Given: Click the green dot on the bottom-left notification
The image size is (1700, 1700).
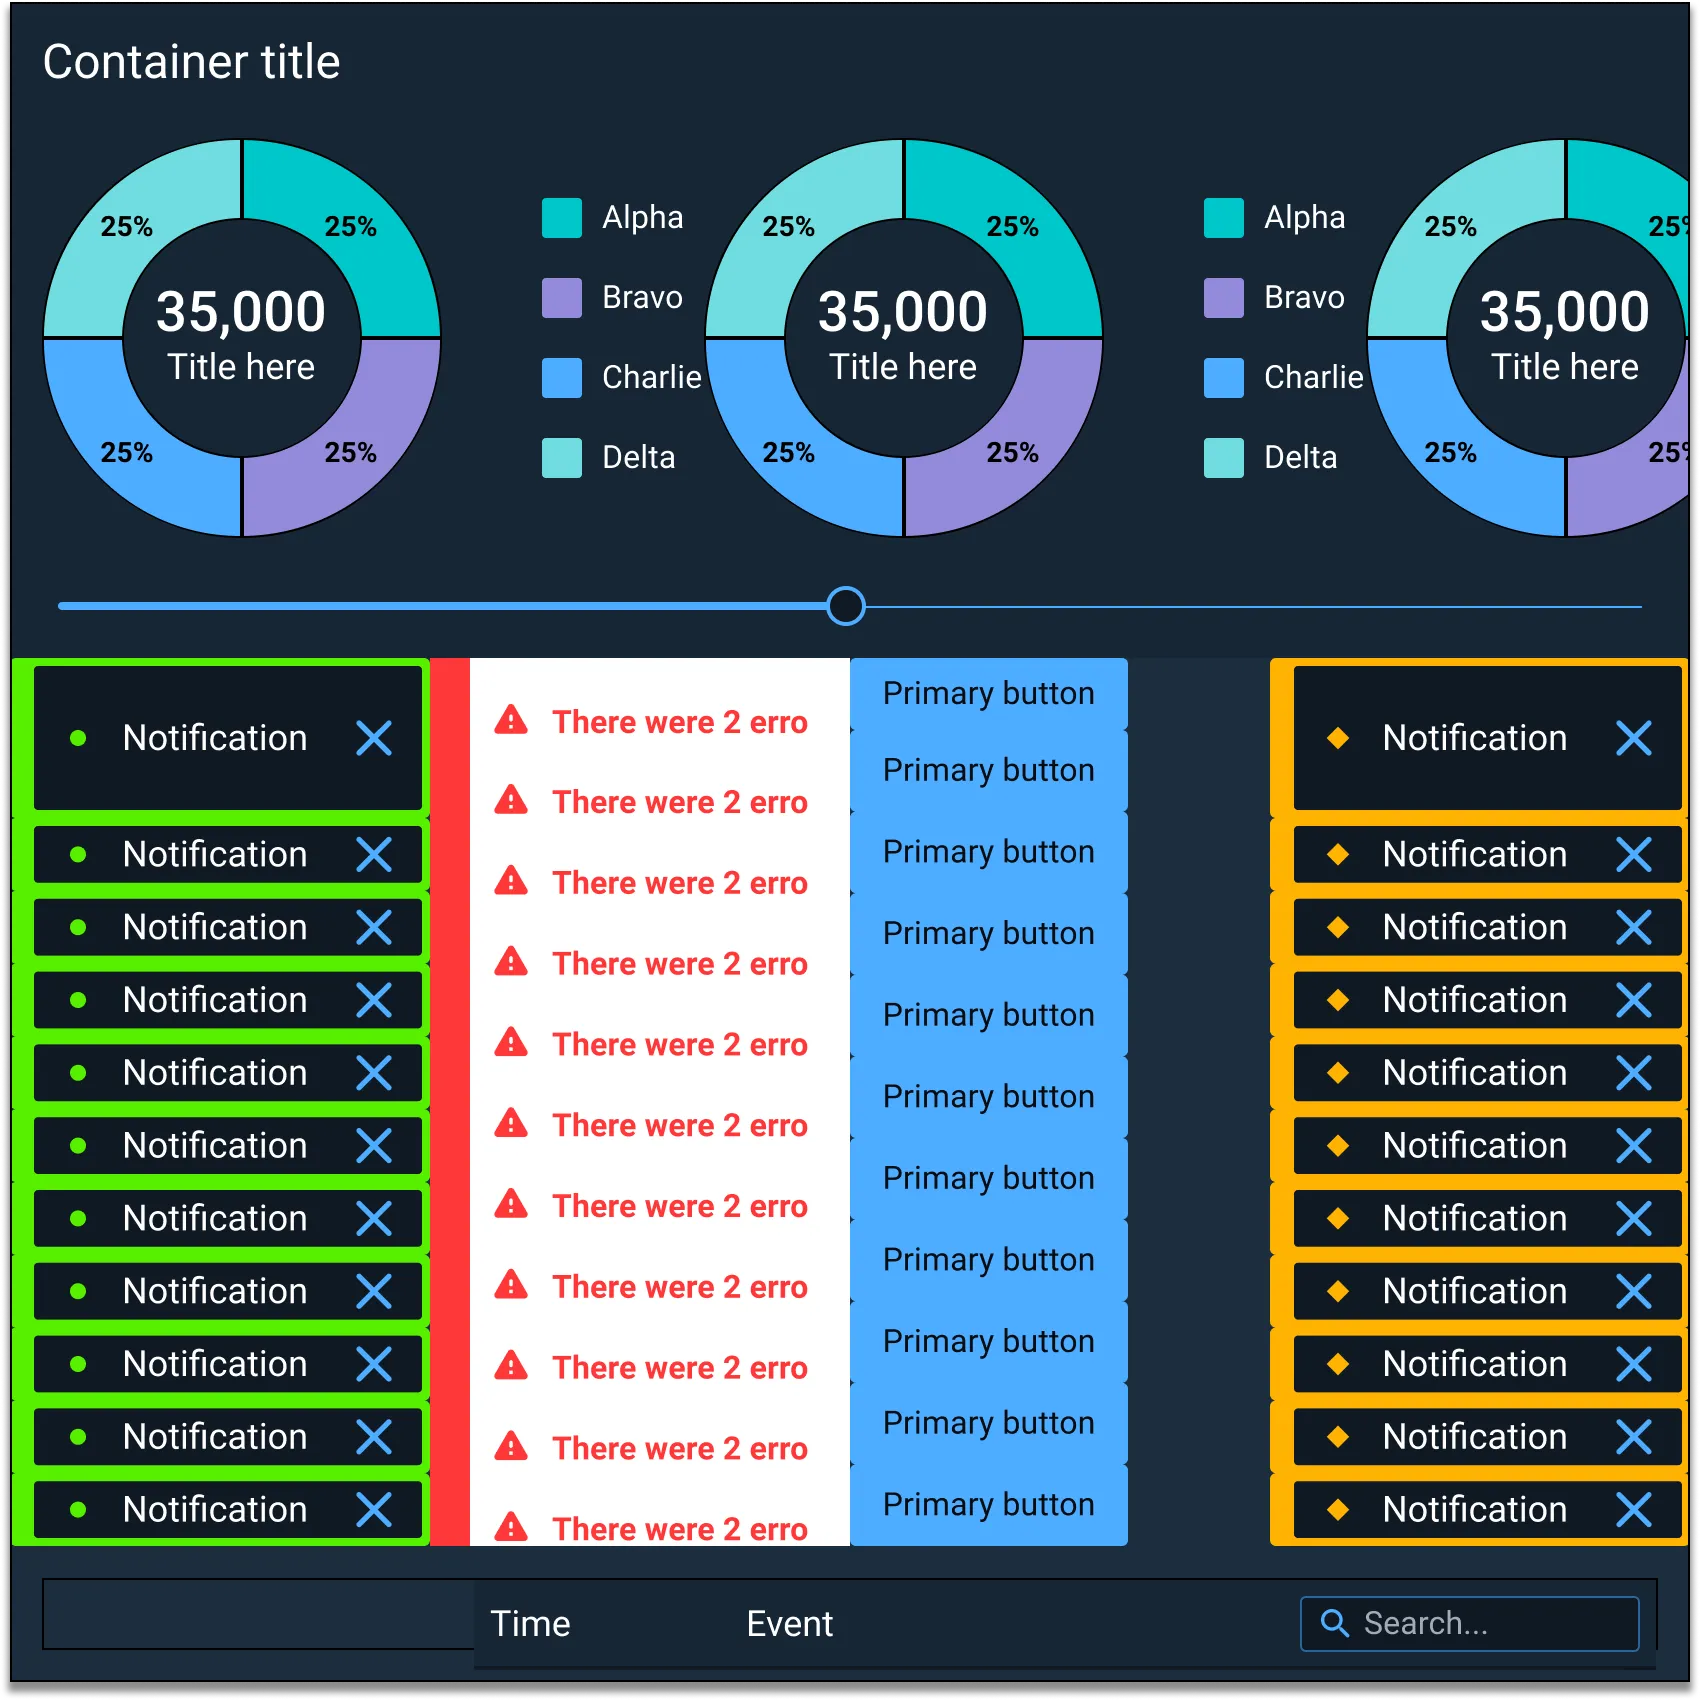Looking at the screenshot, I should tap(80, 1510).
